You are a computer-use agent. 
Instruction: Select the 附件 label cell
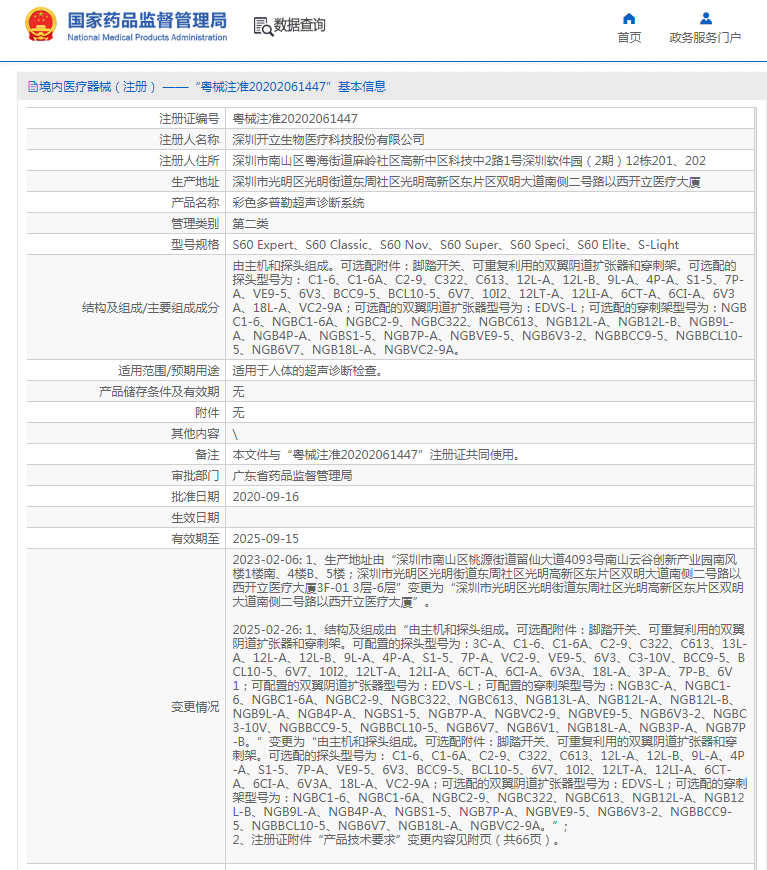pos(126,413)
